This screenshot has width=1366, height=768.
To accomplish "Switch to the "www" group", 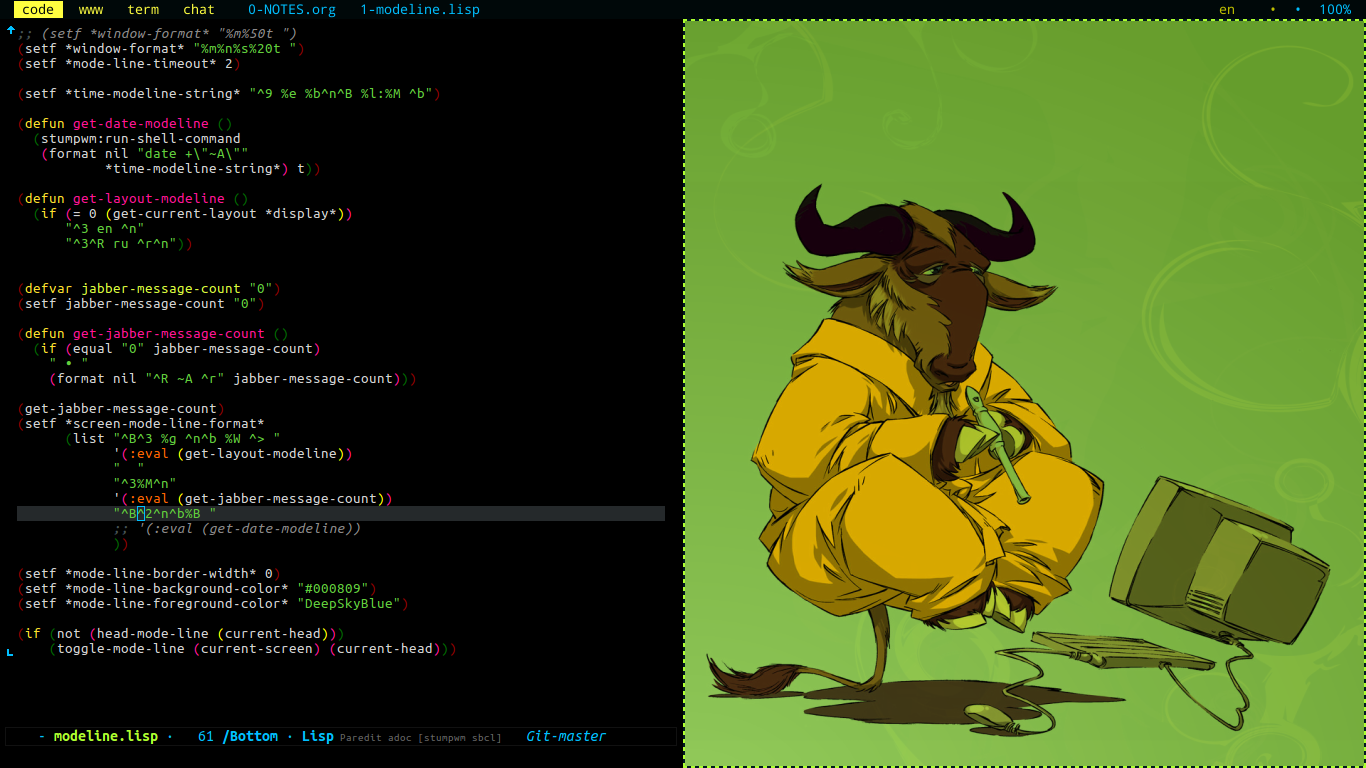I will [90, 9].
